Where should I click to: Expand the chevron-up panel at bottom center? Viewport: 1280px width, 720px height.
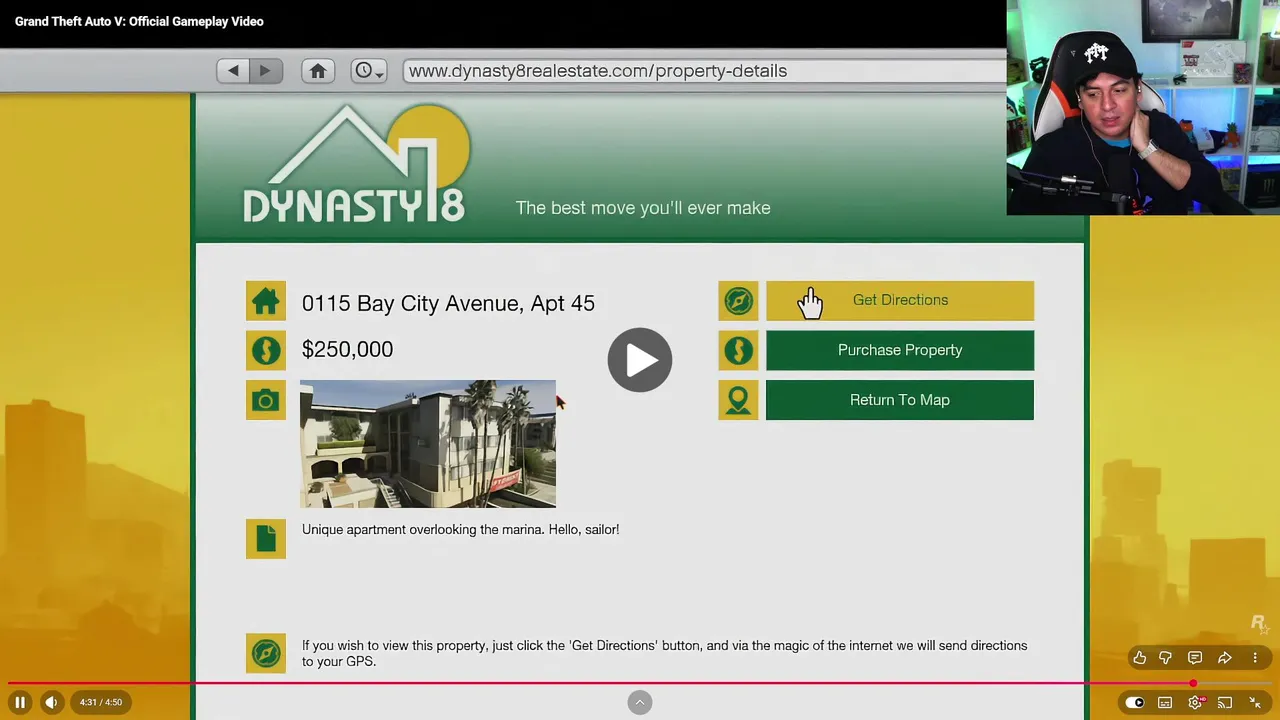coord(640,702)
